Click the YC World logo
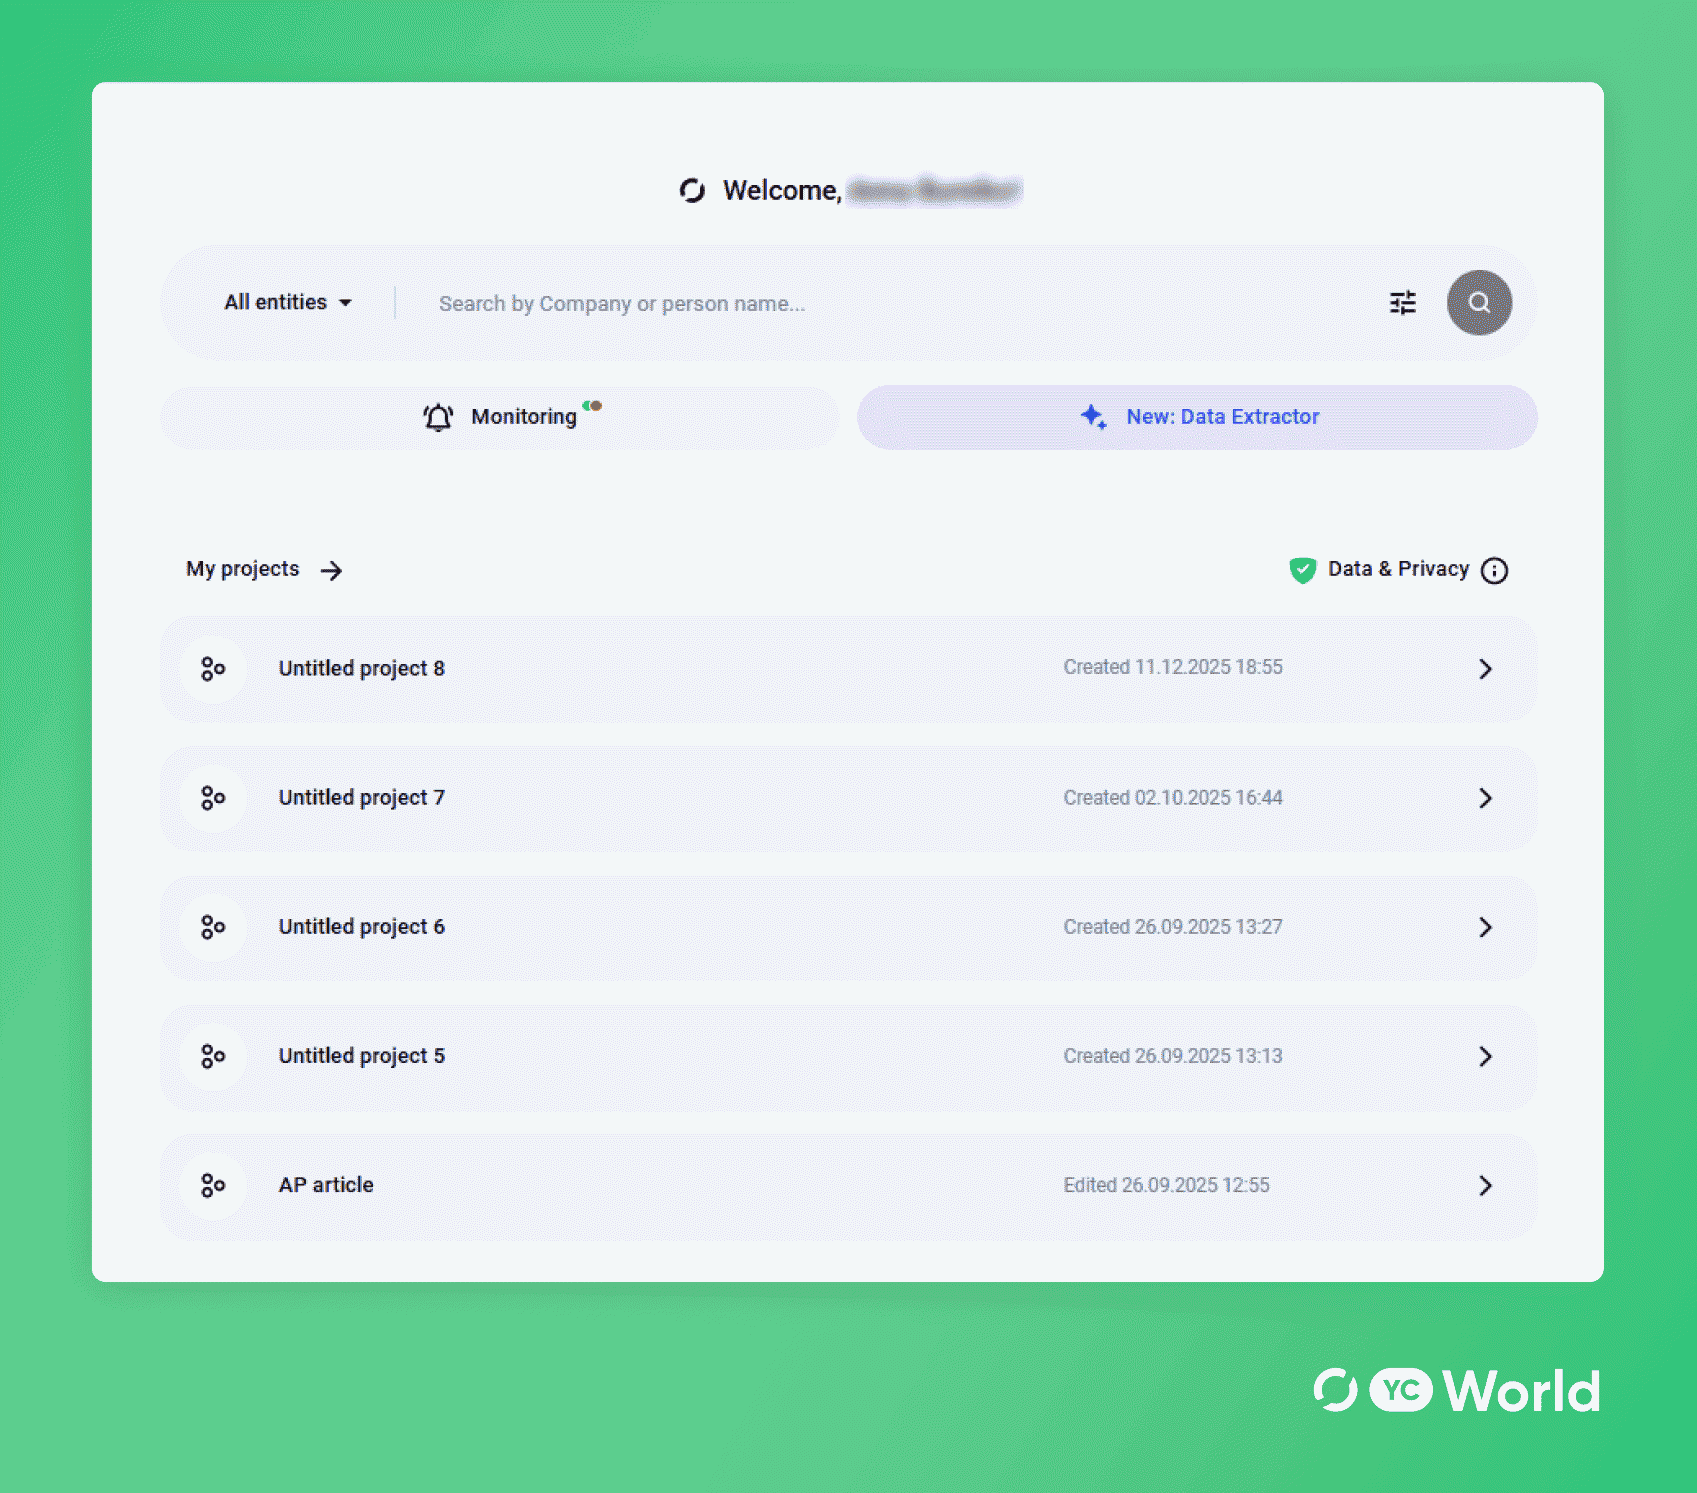 click(1455, 1388)
